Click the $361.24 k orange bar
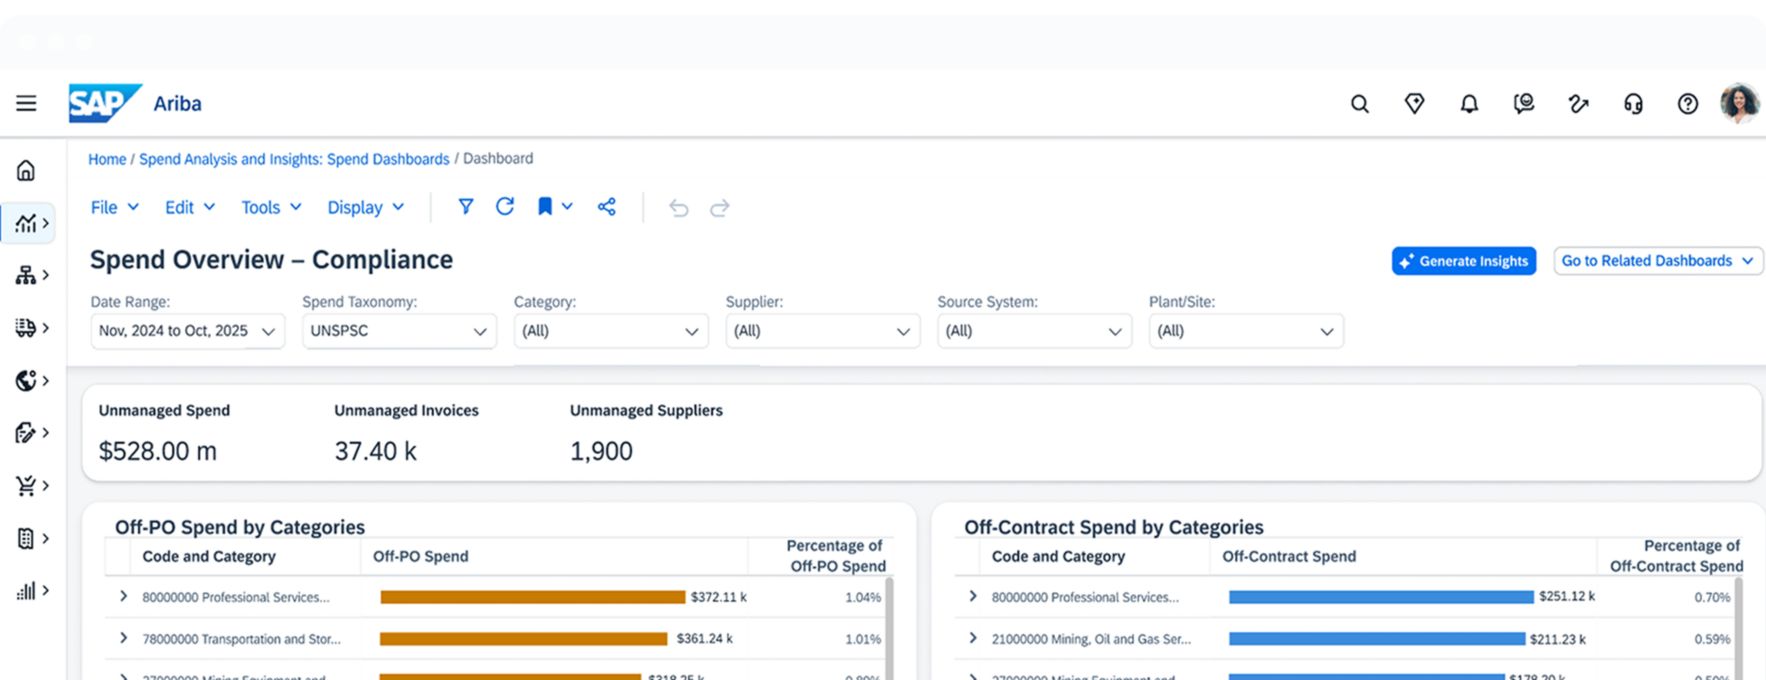Screen dimensions: 1766x680 click(524, 639)
